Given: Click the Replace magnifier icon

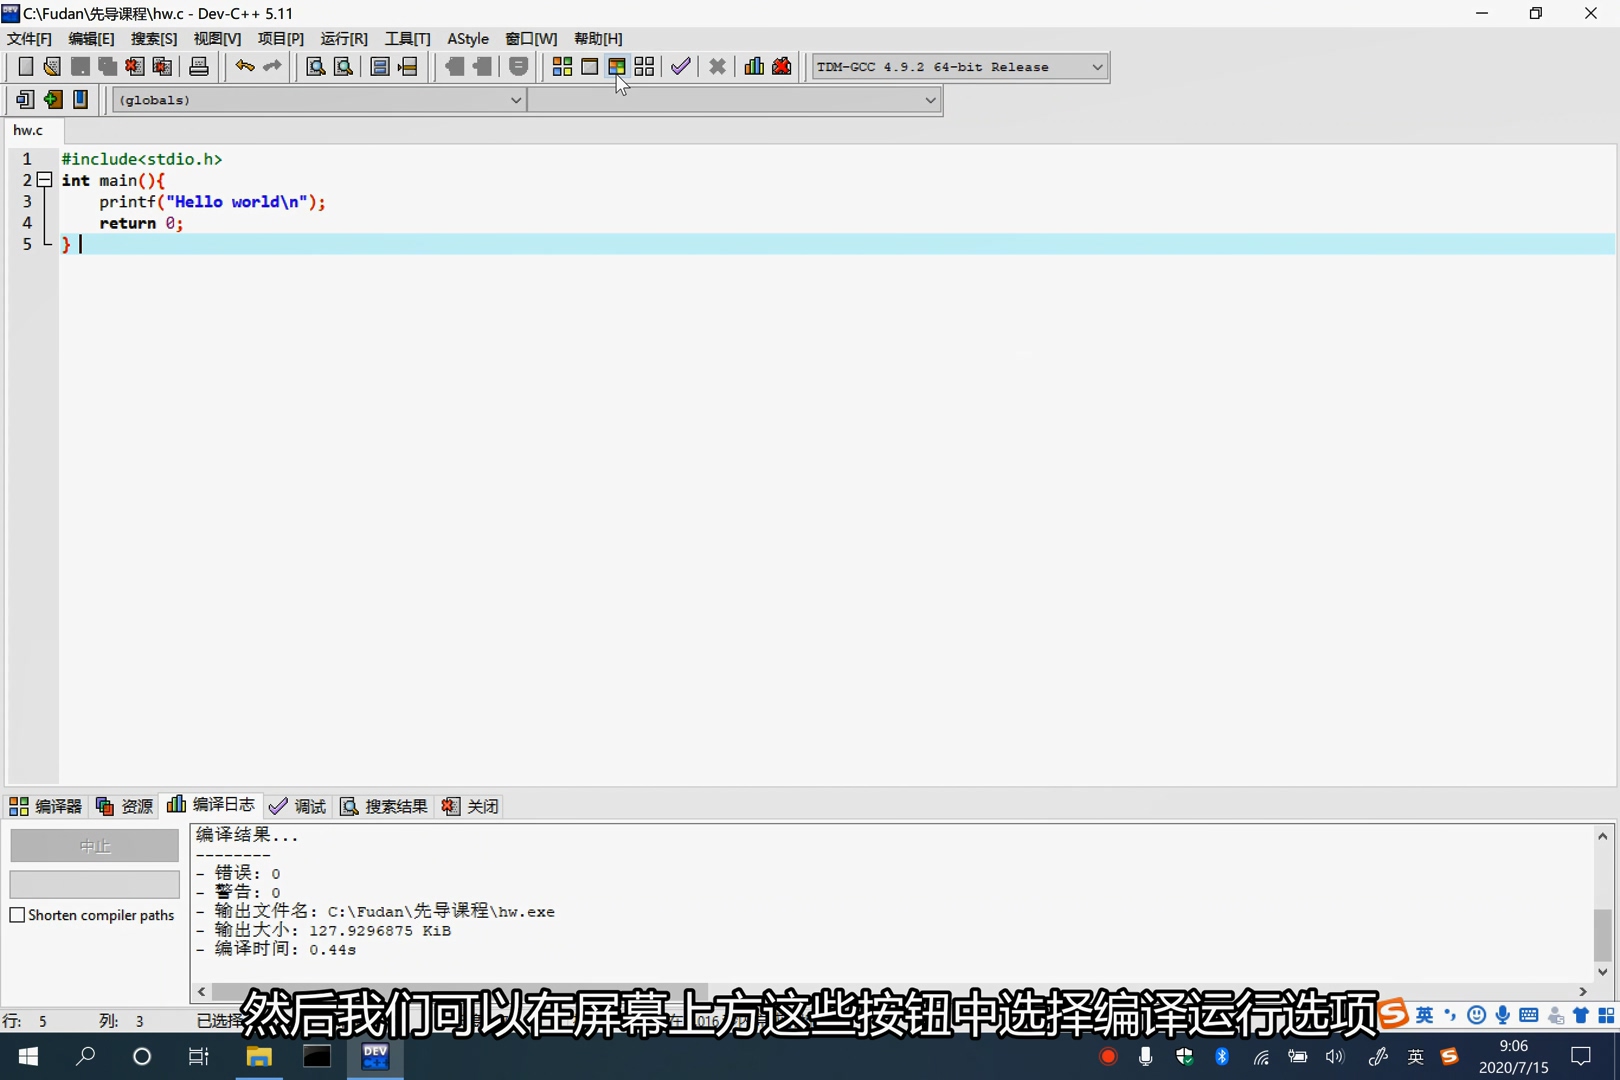Looking at the screenshot, I should point(344,67).
